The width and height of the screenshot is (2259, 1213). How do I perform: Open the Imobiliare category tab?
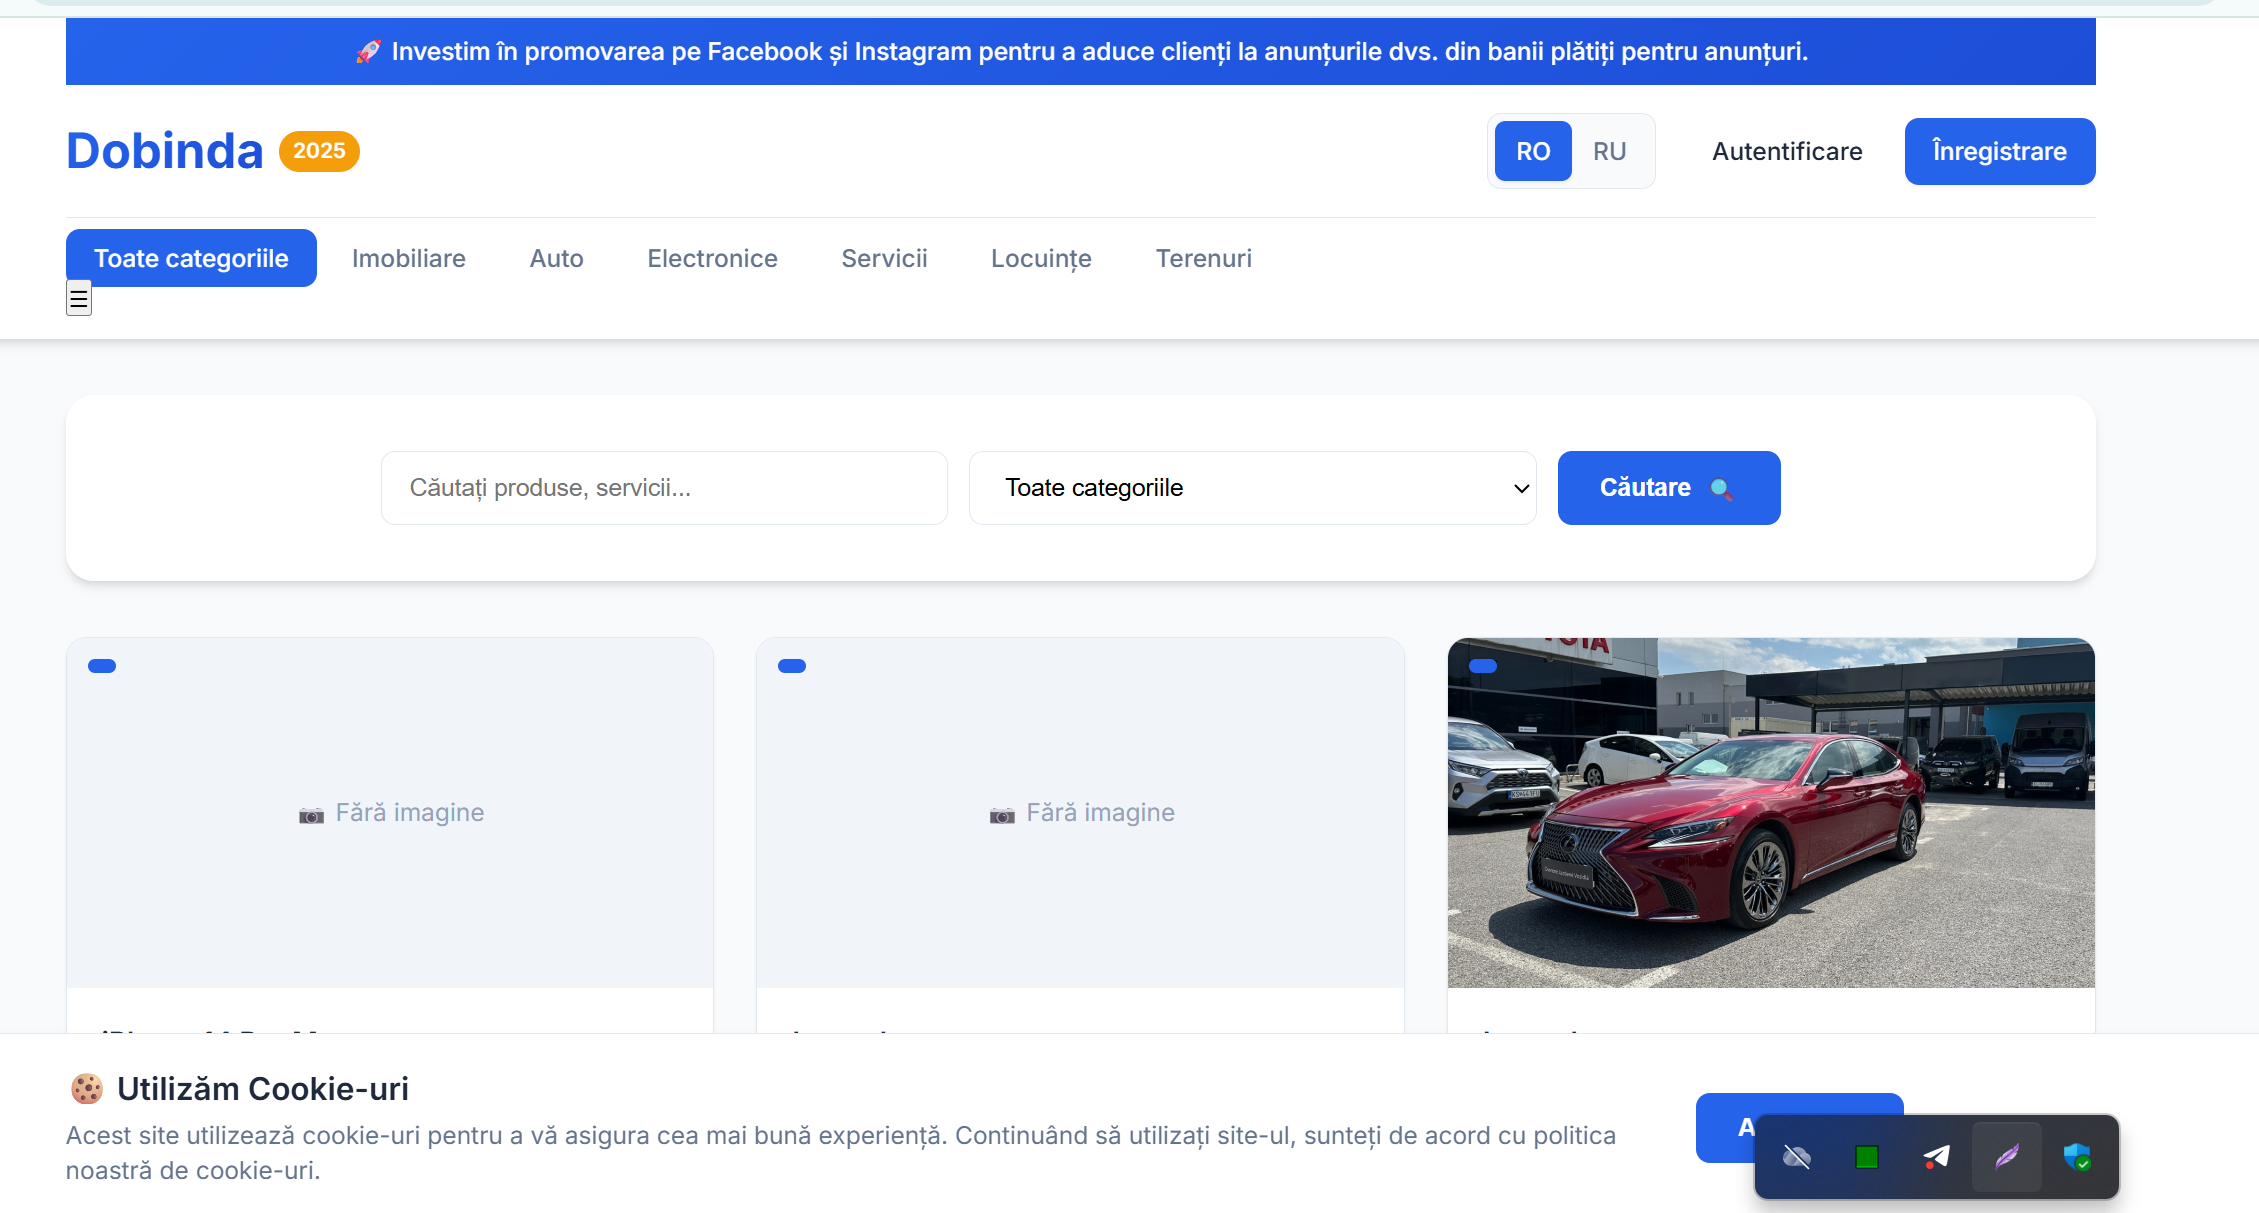(408, 258)
